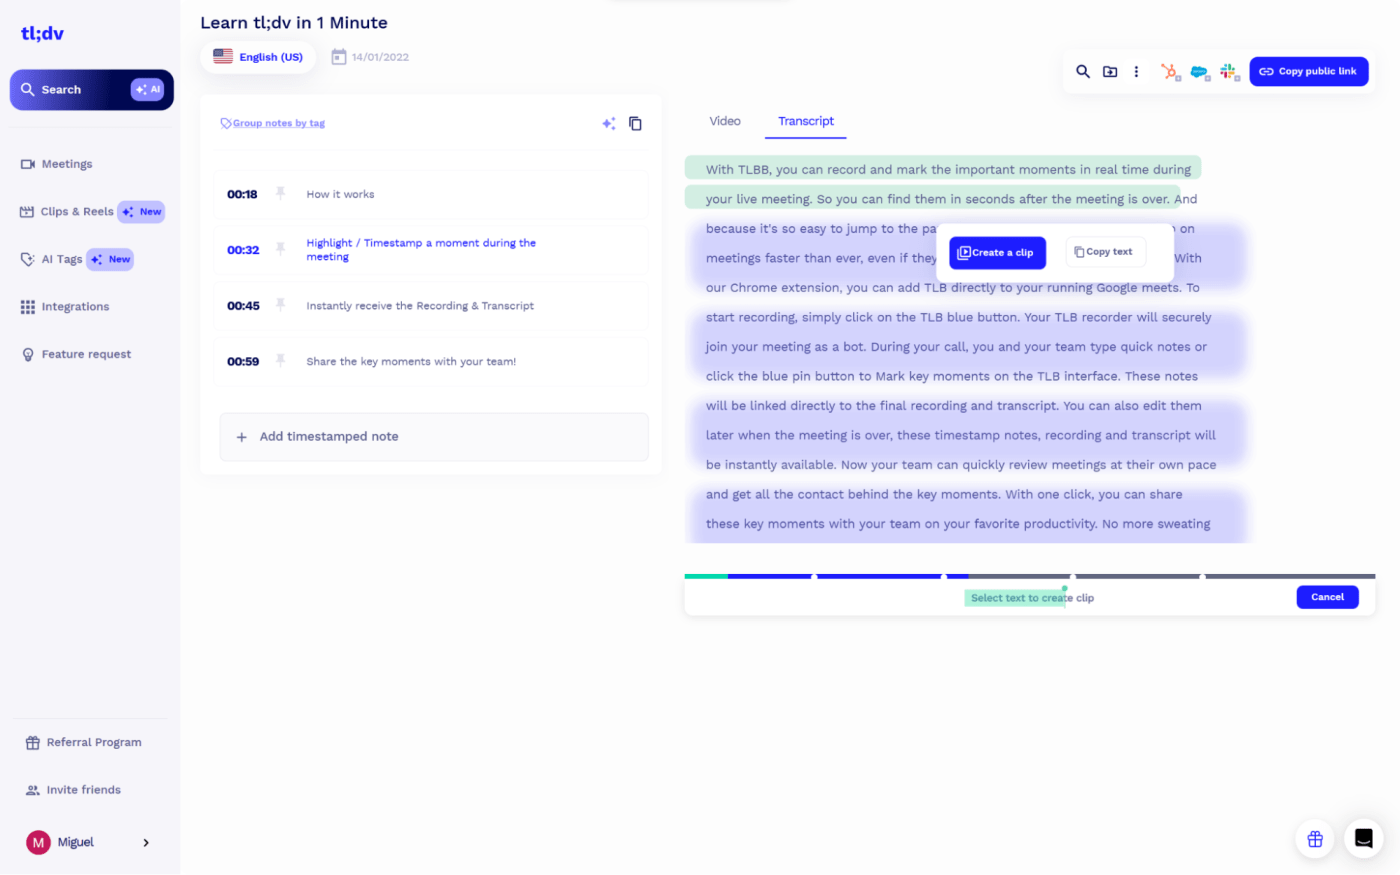
Task: Add the HubSpot integration icon
Action: tap(1170, 71)
